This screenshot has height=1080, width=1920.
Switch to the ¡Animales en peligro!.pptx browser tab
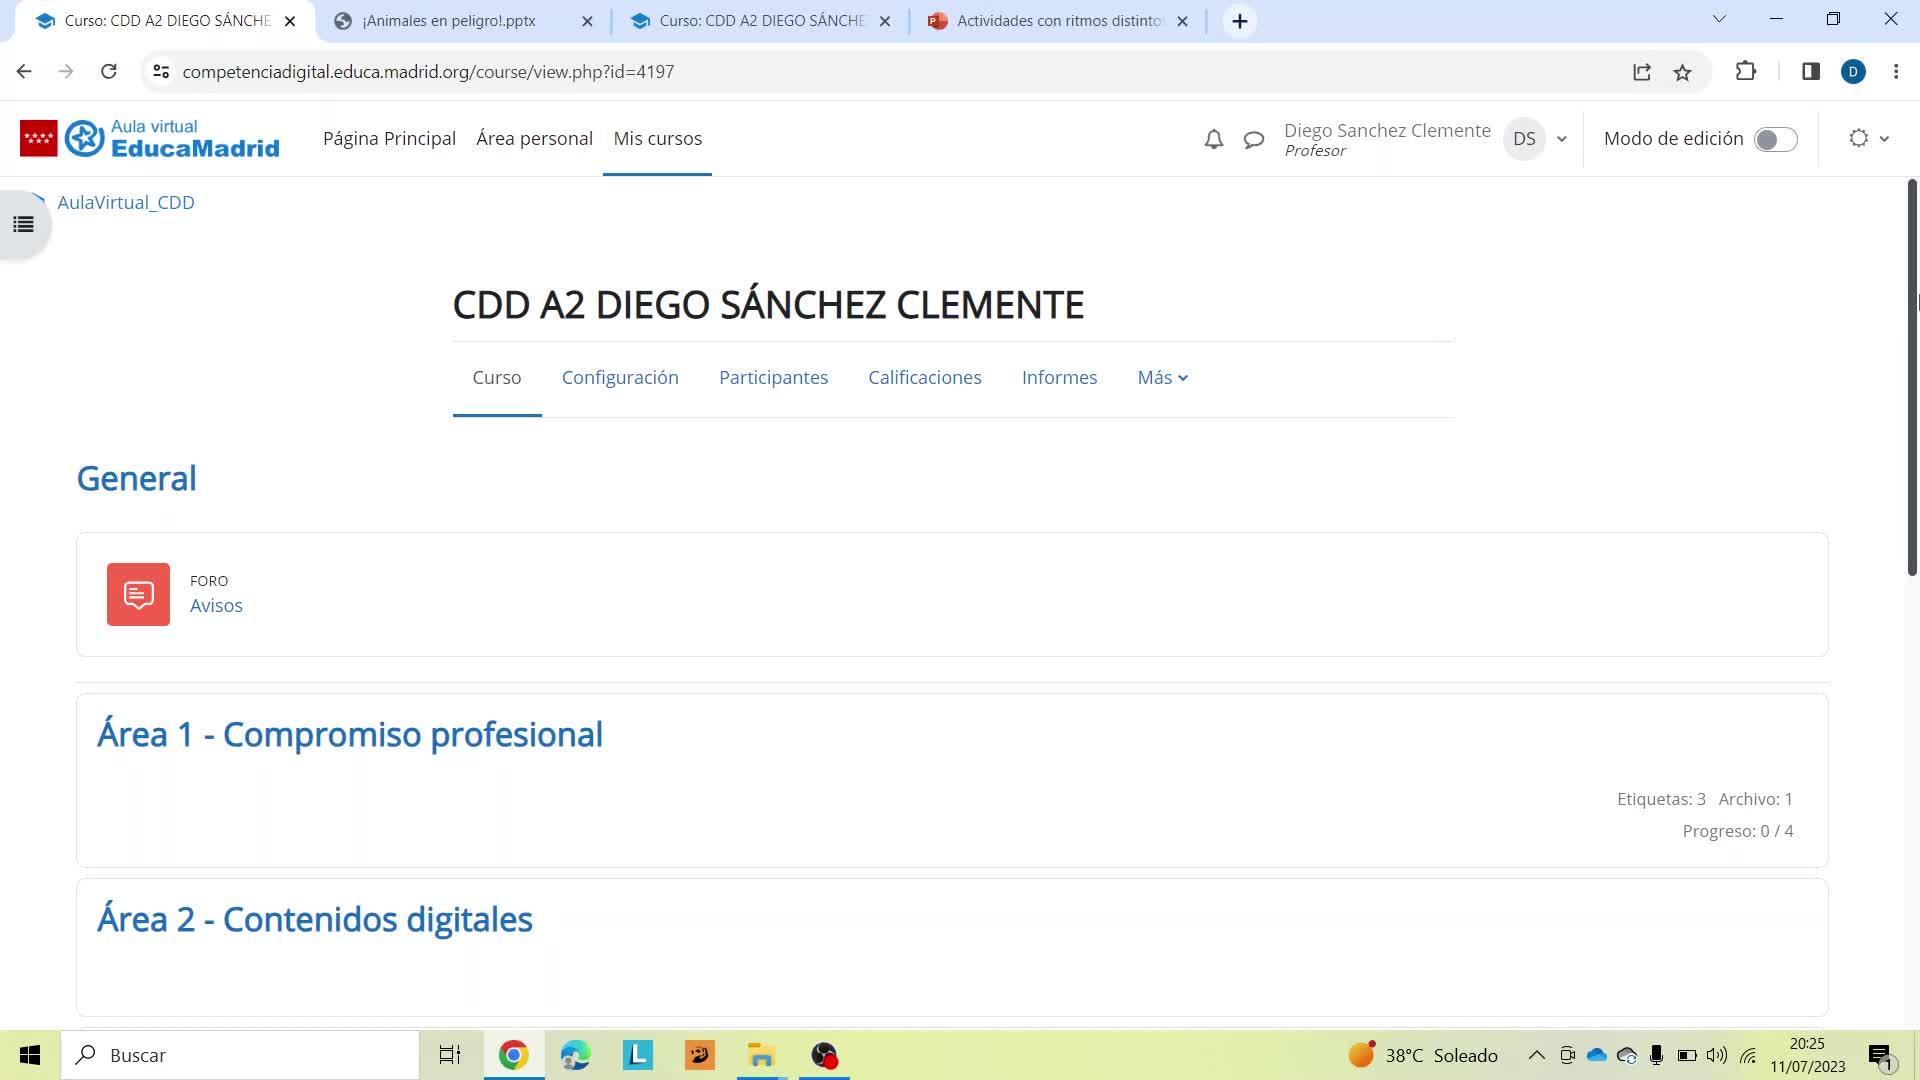tap(450, 21)
